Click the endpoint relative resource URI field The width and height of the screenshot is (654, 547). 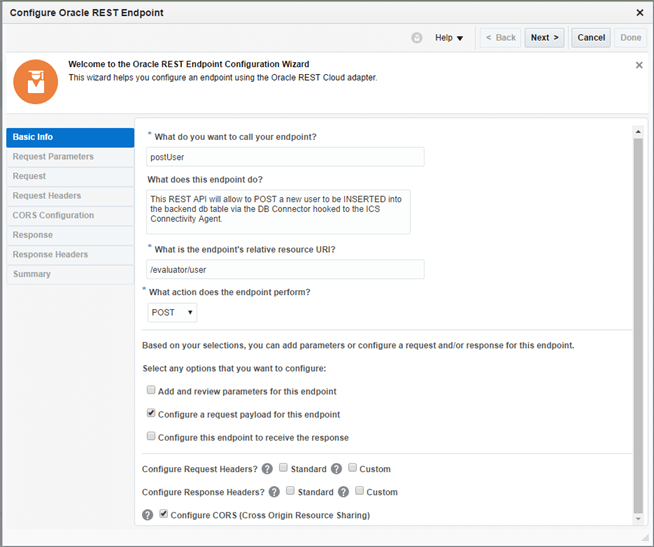[x=285, y=269]
